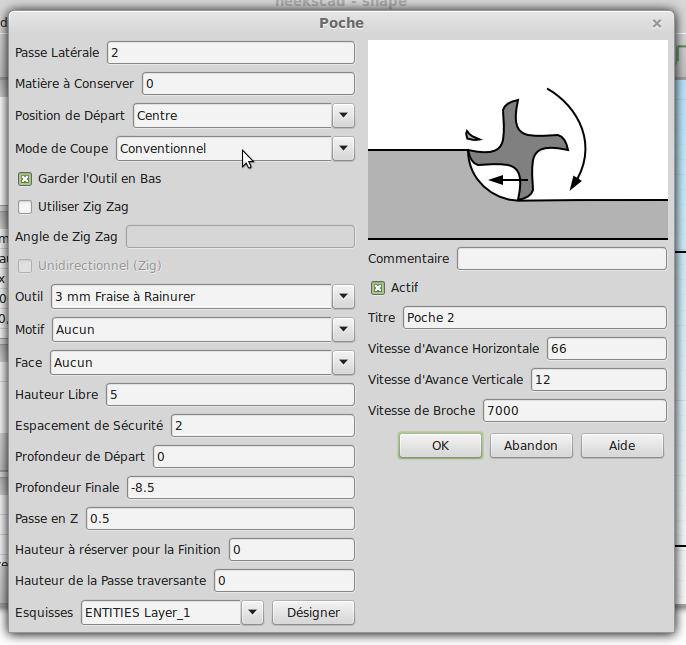Open help via the Aide button
The height and width of the screenshot is (645, 686).
point(622,445)
